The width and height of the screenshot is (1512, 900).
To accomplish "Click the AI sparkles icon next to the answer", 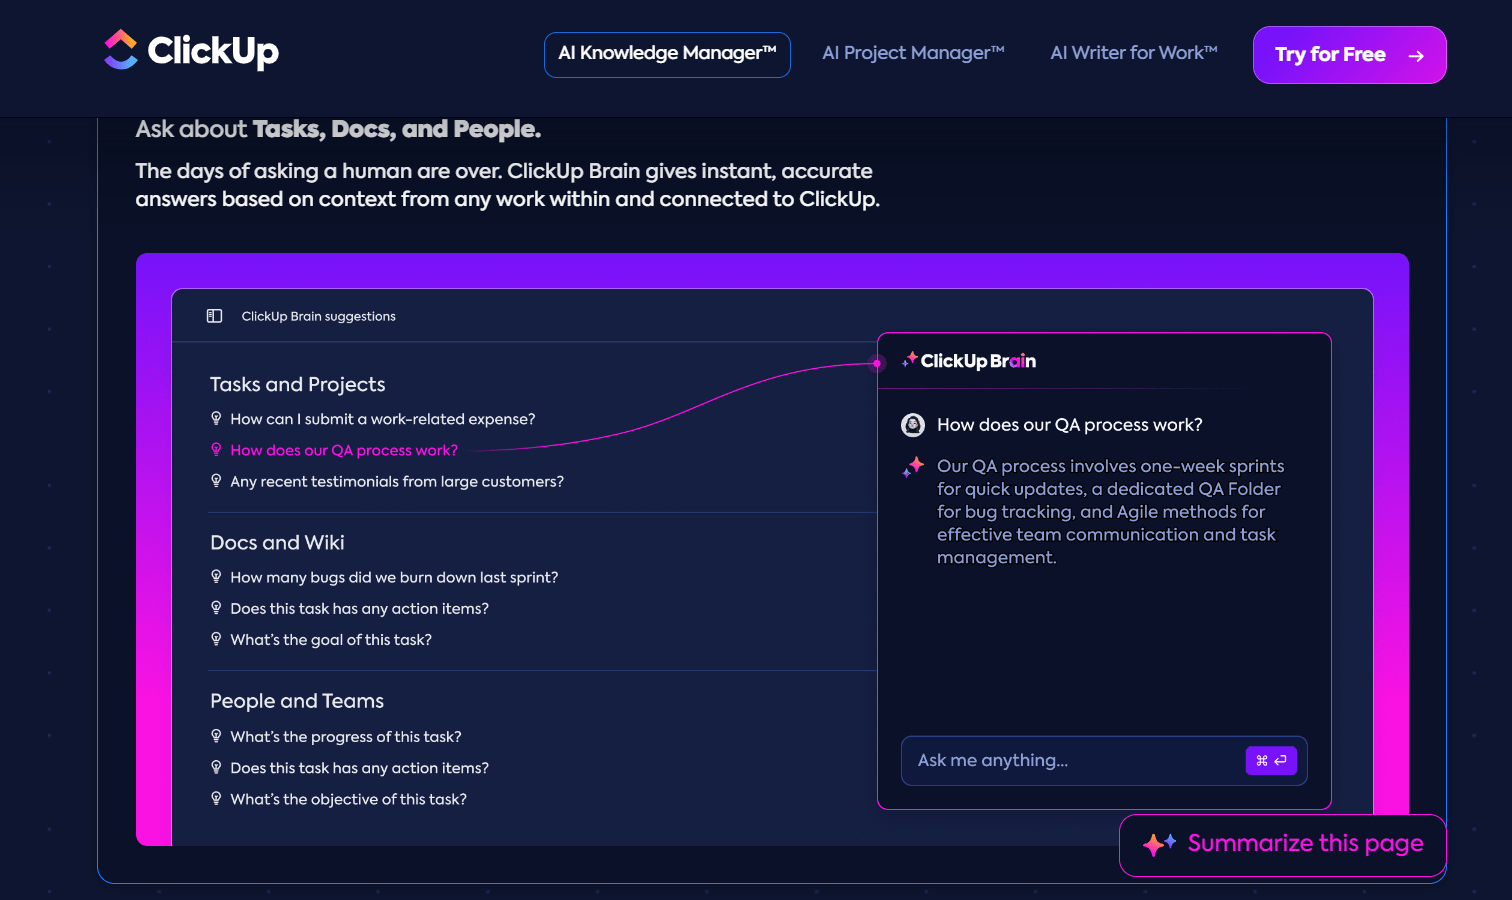I will (913, 466).
